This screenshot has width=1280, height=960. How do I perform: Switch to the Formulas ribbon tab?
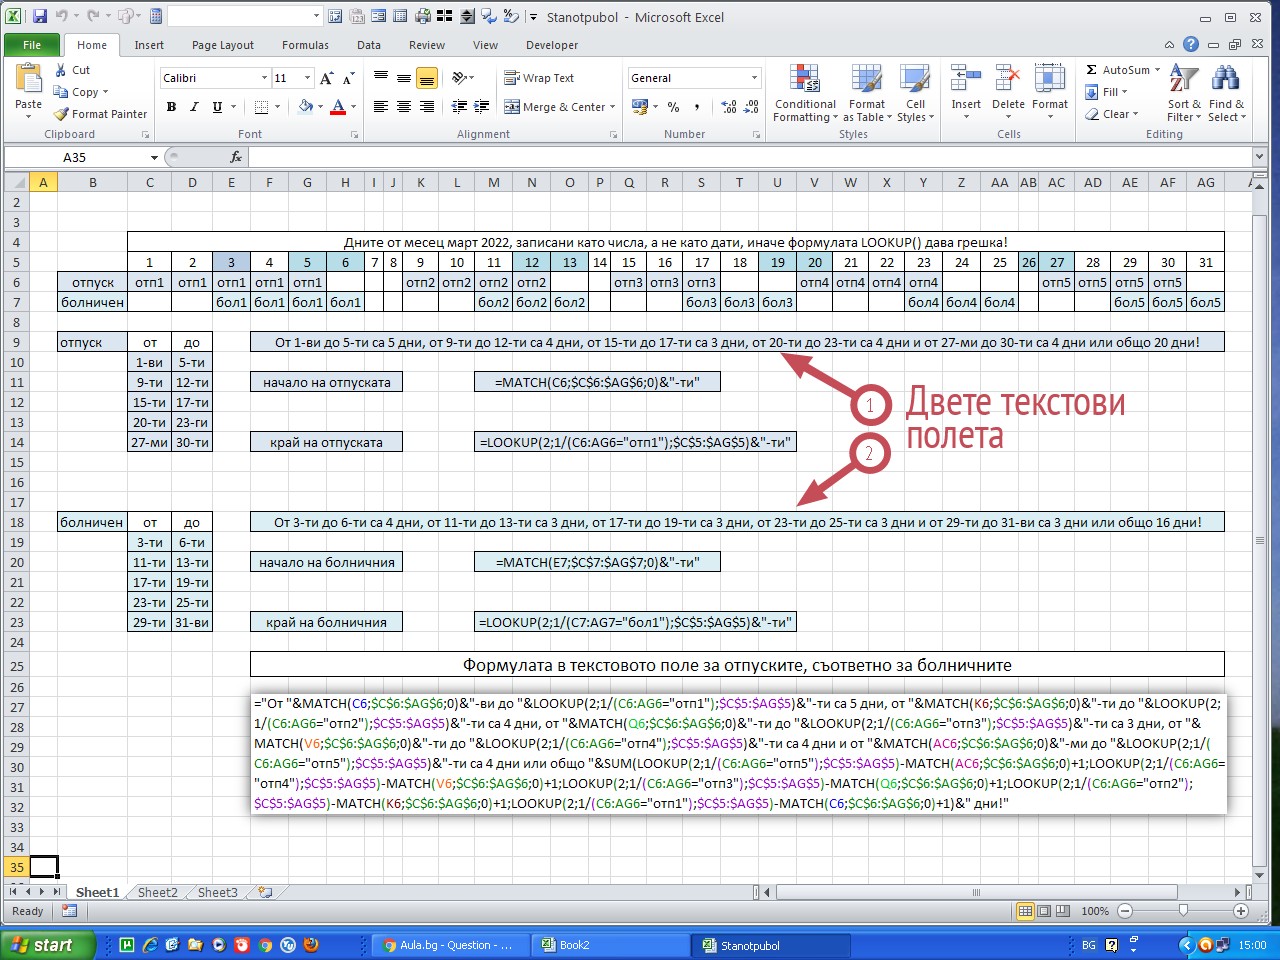tap(305, 45)
